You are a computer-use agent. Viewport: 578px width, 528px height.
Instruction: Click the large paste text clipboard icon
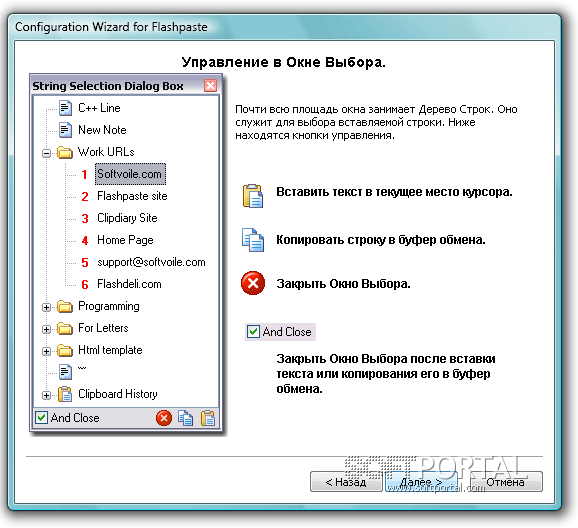pos(253,196)
